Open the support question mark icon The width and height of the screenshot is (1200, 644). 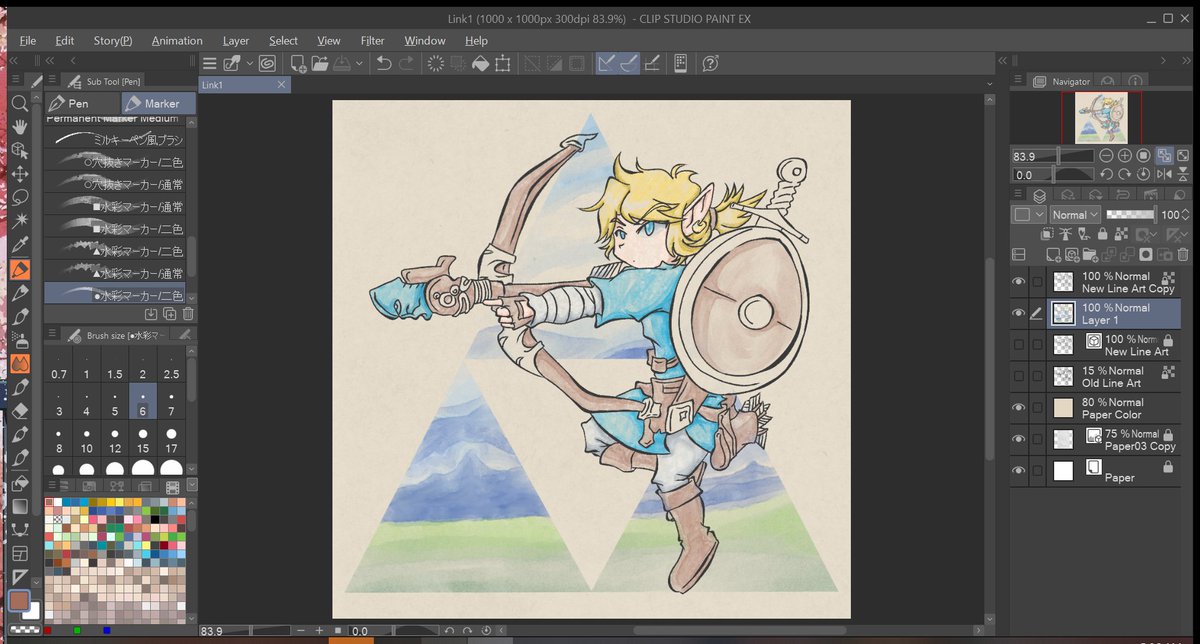click(x=711, y=64)
